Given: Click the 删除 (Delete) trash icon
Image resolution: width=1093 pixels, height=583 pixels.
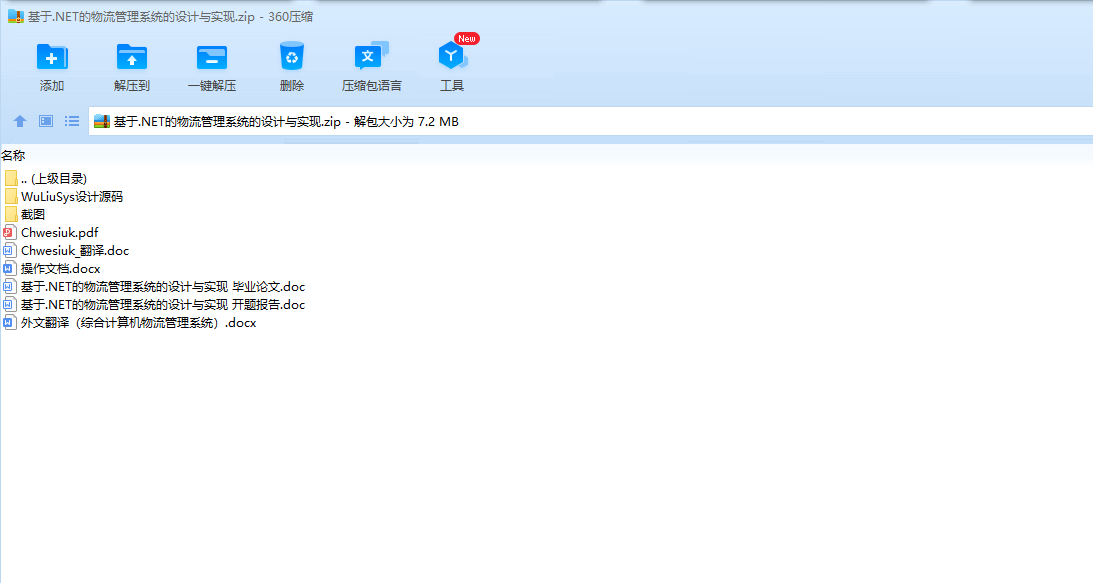Looking at the screenshot, I should 291,56.
